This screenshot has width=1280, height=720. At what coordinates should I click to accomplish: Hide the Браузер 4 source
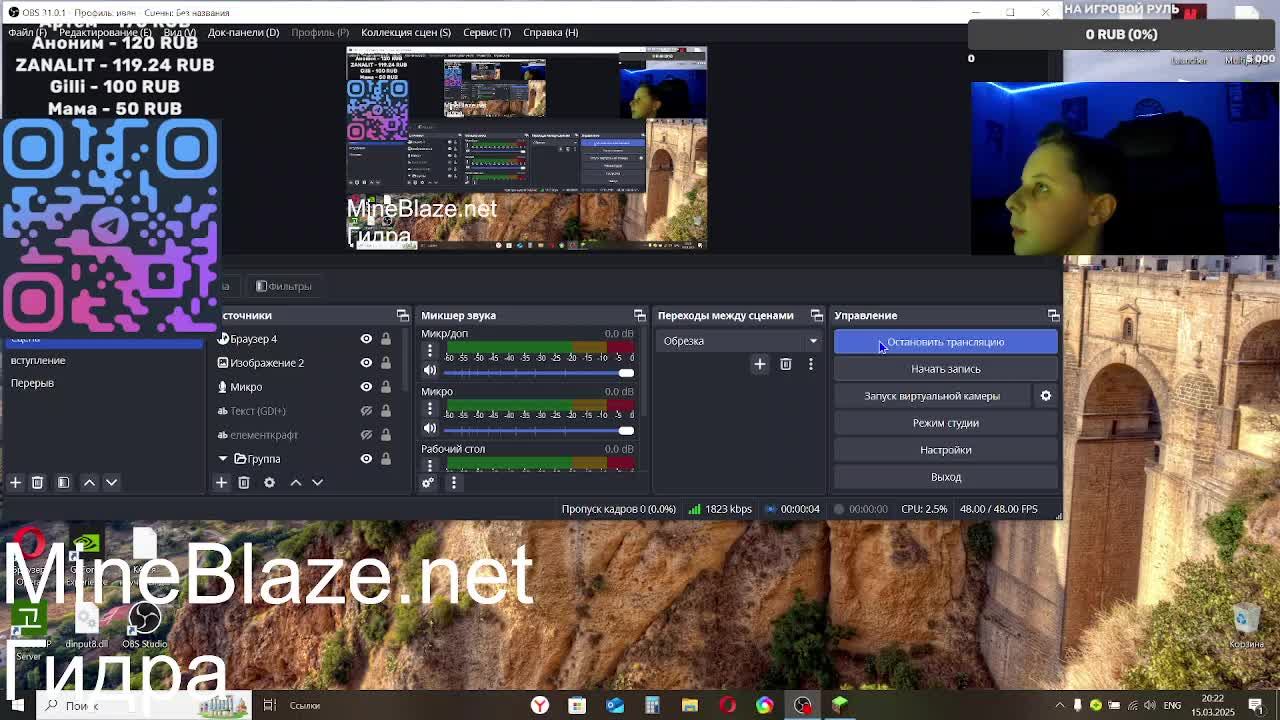[366, 339]
